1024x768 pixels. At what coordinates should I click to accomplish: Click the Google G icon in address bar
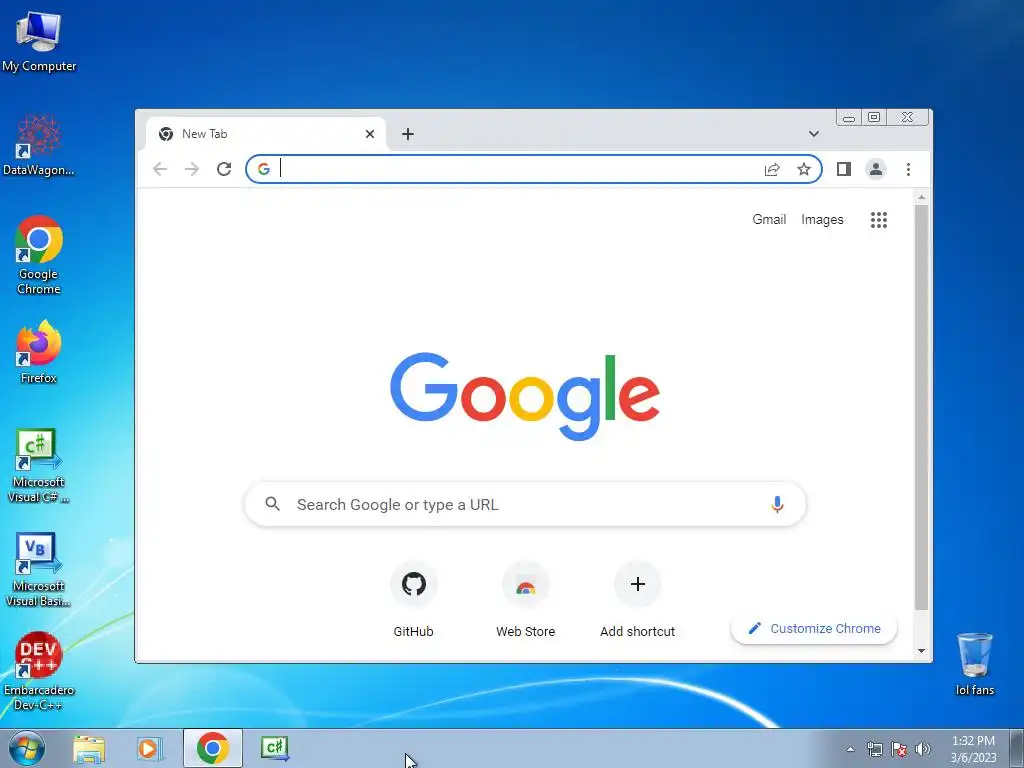click(x=264, y=169)
